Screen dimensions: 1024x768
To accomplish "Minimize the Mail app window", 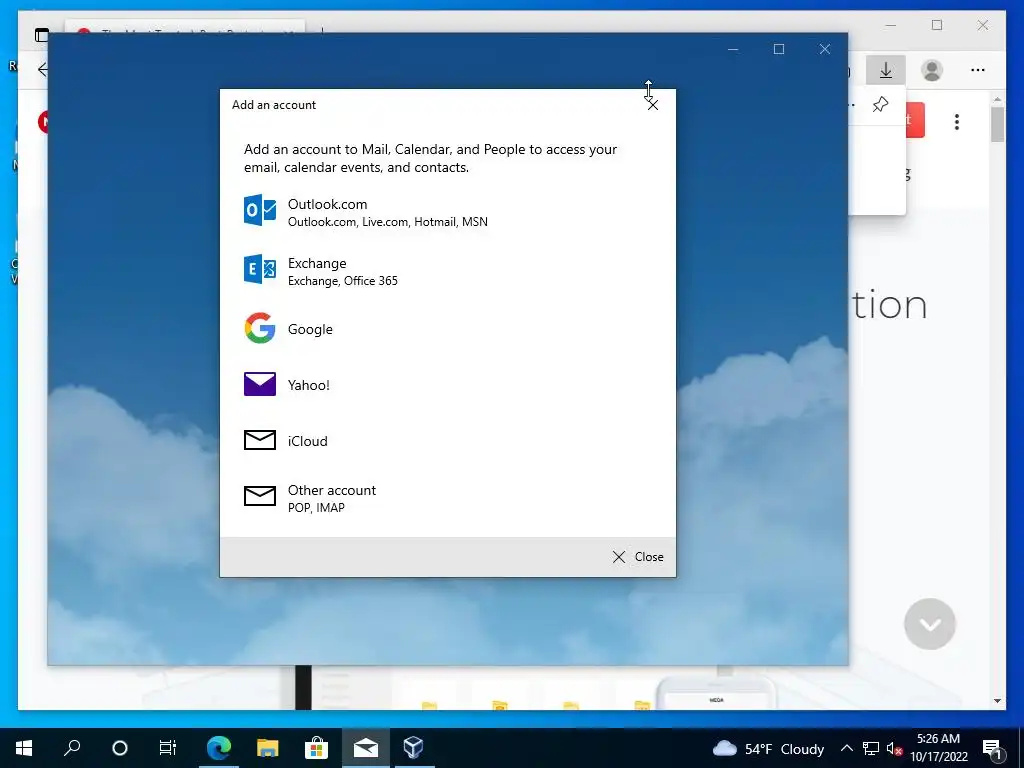I will [733, 49].
